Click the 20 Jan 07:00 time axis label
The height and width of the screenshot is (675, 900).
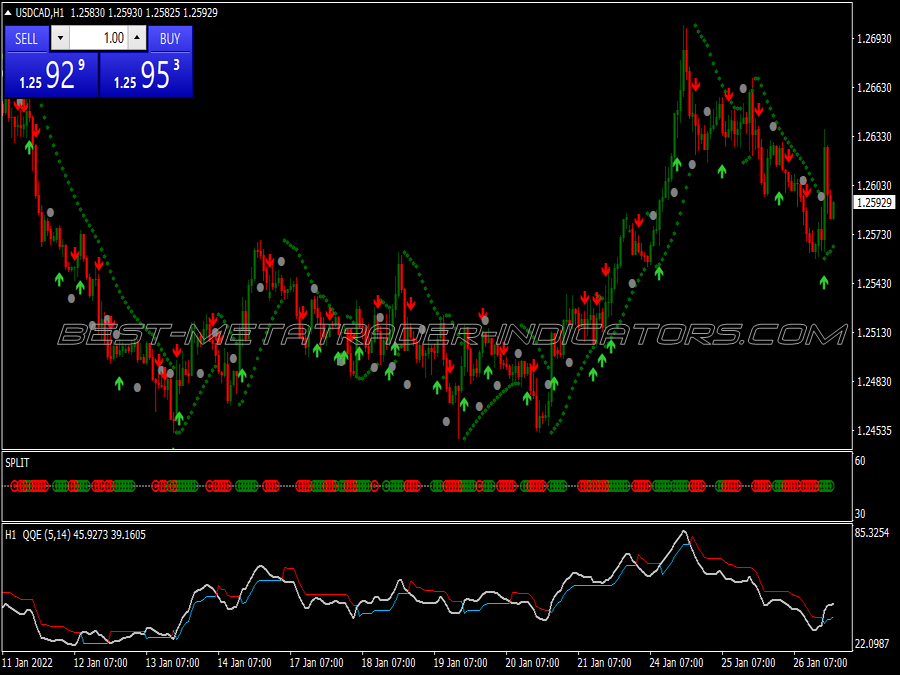pos(532,663)
